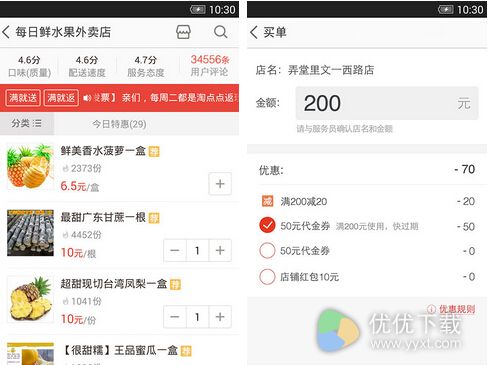The image size is (488, 365).
Task: Decrease 最甜广东甘蔗一根 quantity
Action: (x=175, y=250)
